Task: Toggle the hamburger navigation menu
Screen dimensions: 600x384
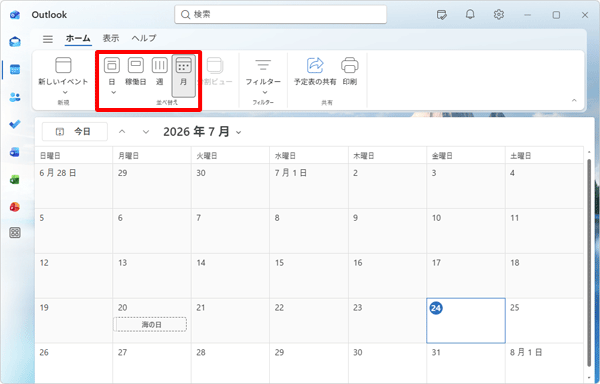Action: click(x=48, y=39)
